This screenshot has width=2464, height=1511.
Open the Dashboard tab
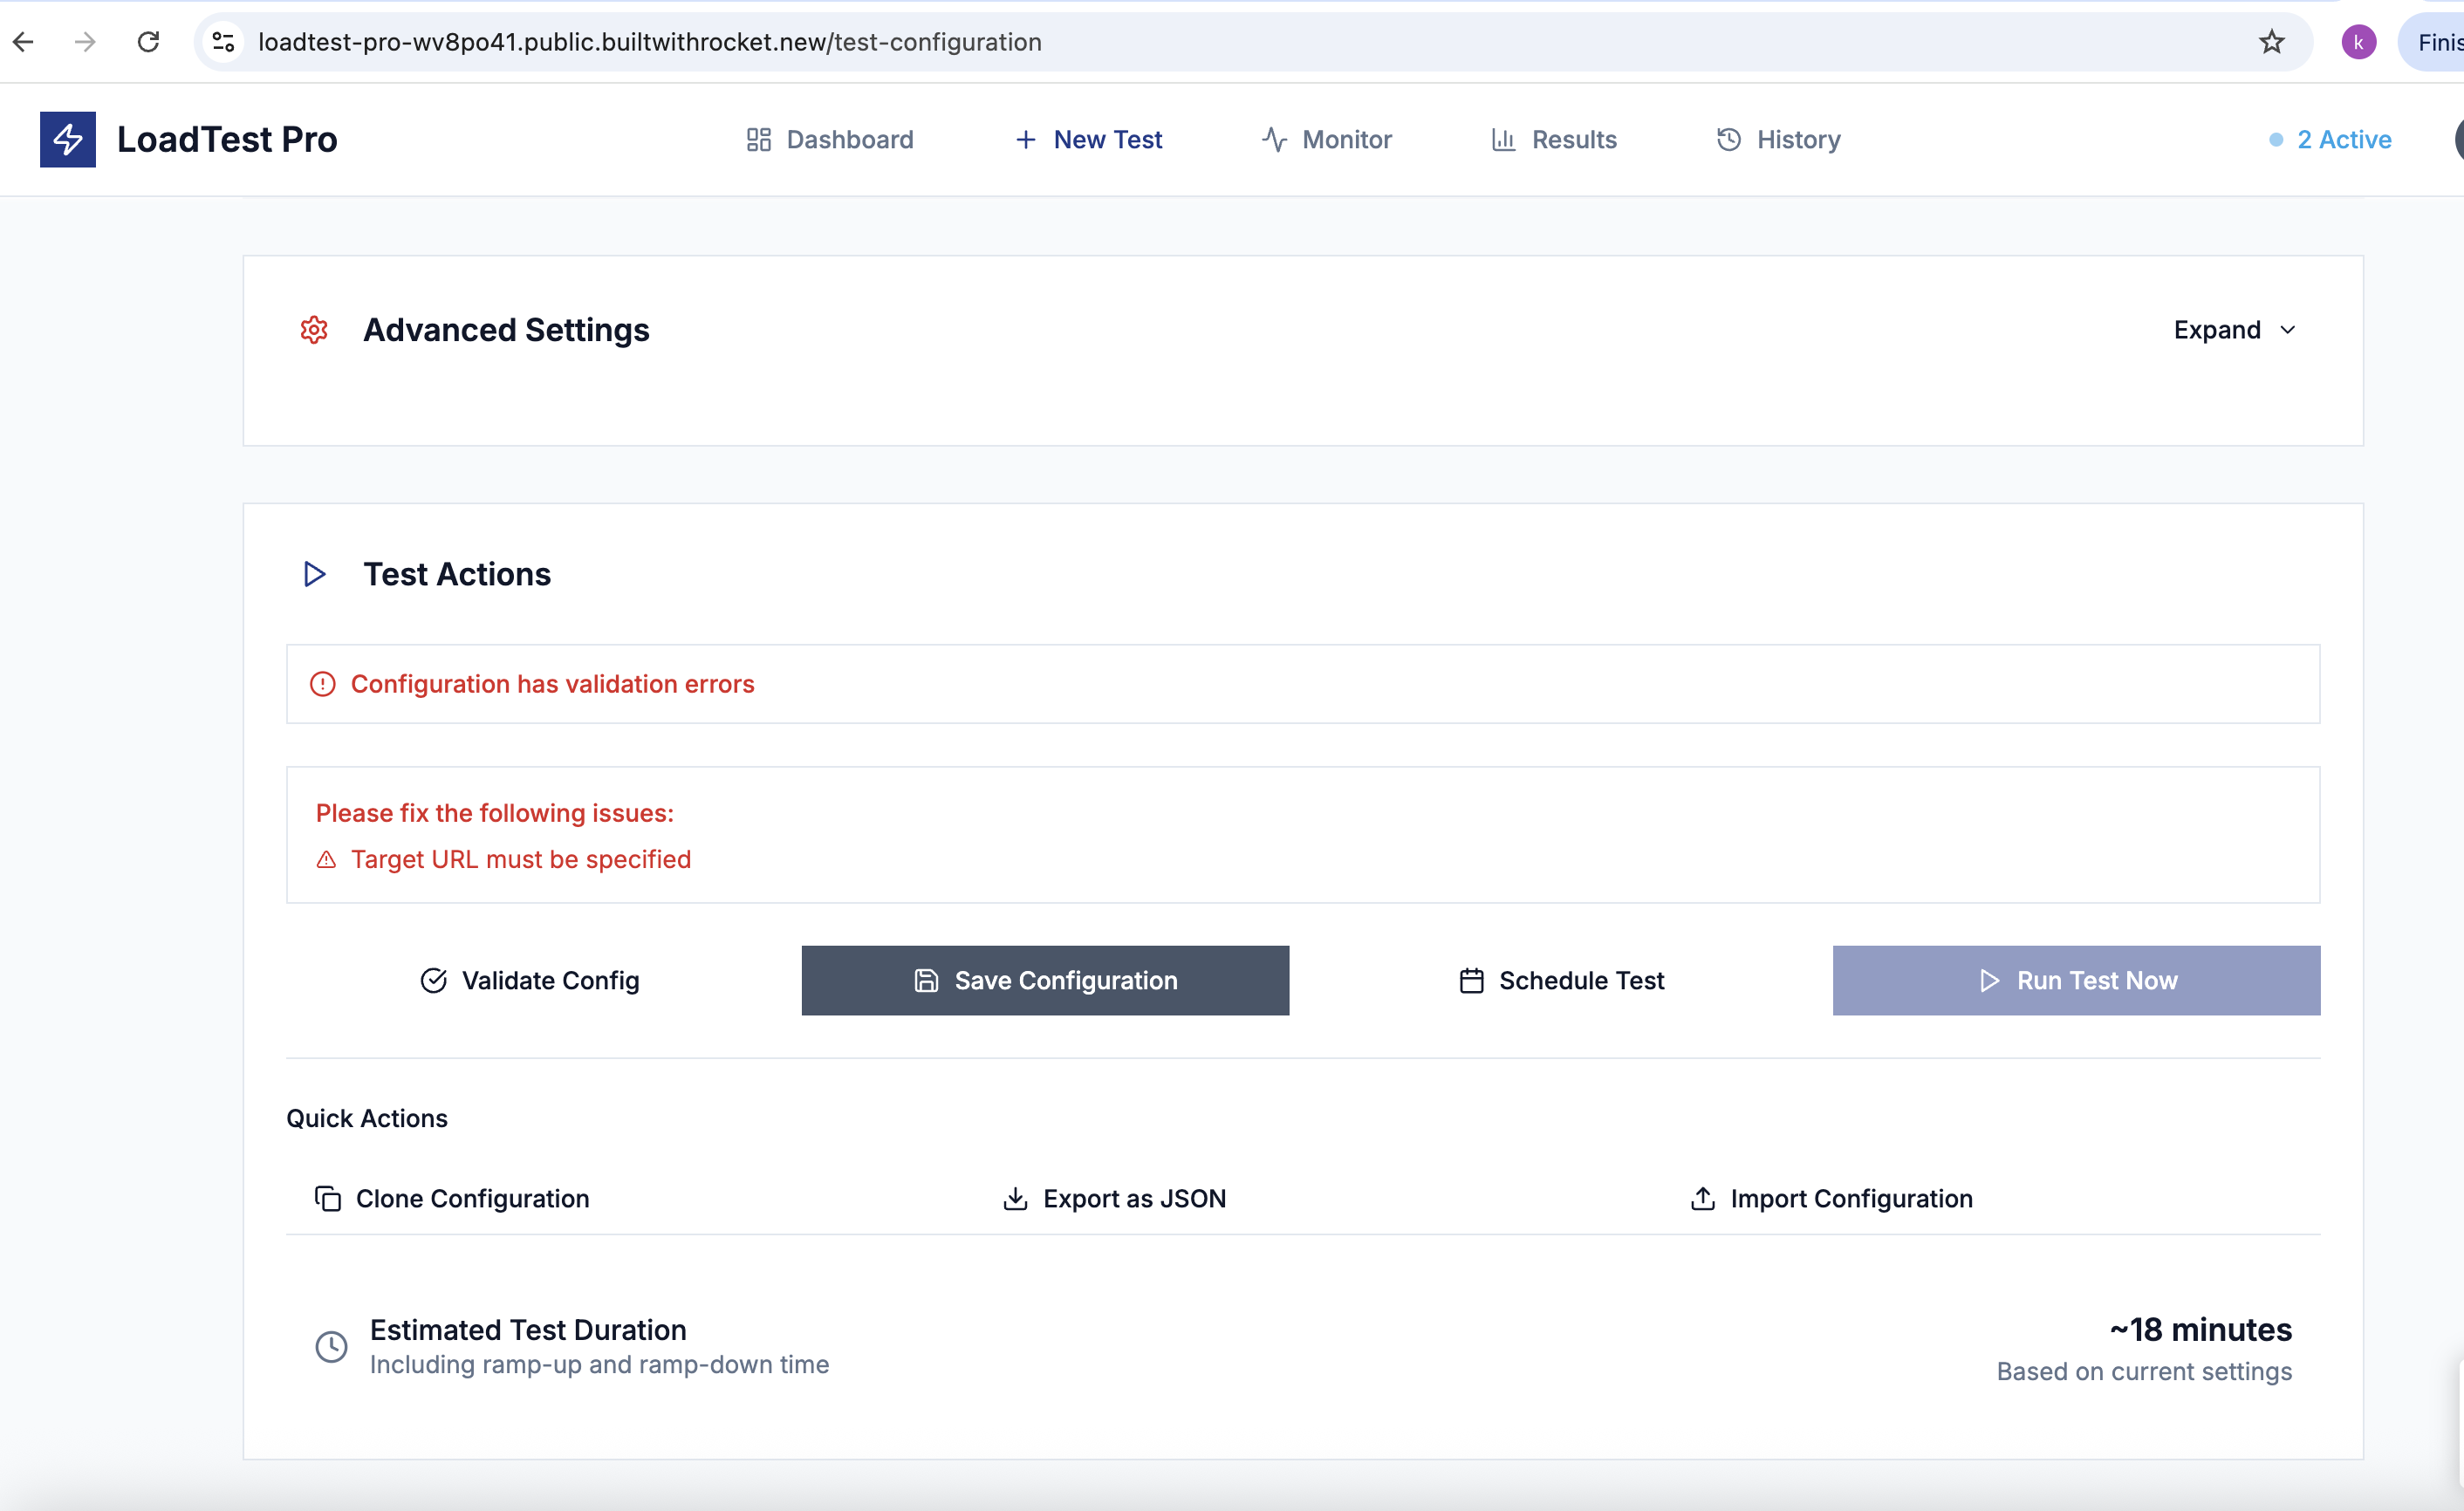(829, 140)
